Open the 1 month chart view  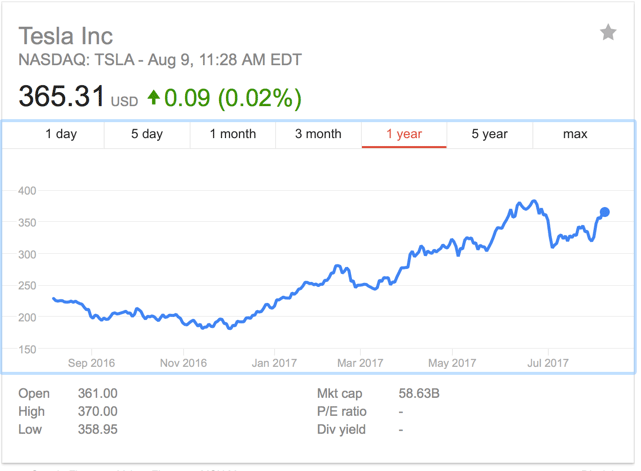[x=233, y=134]
